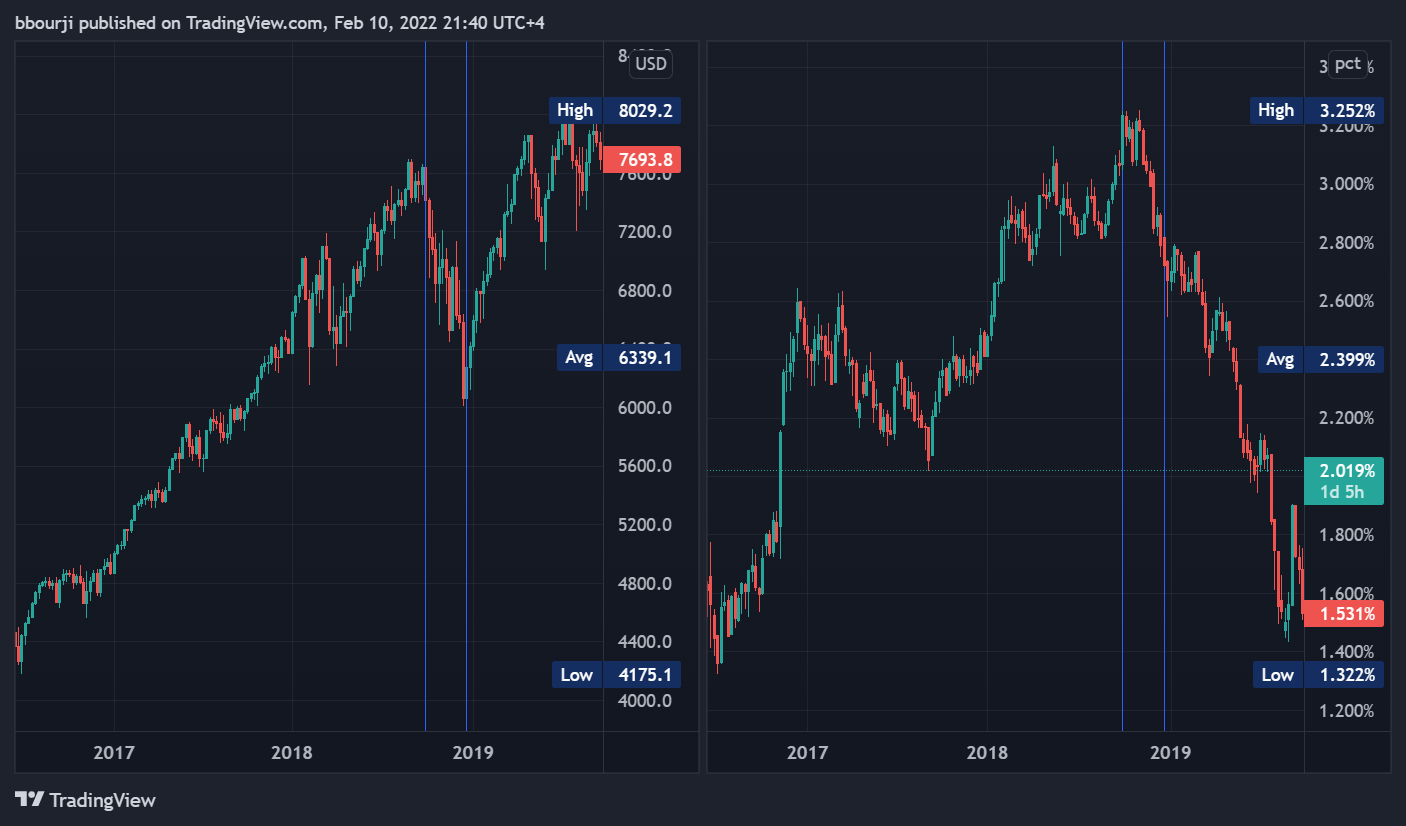Viewport: 1406px width, 826px height.
Task: Click the 2.200% axis value
Action: (x=1344, y=418)
